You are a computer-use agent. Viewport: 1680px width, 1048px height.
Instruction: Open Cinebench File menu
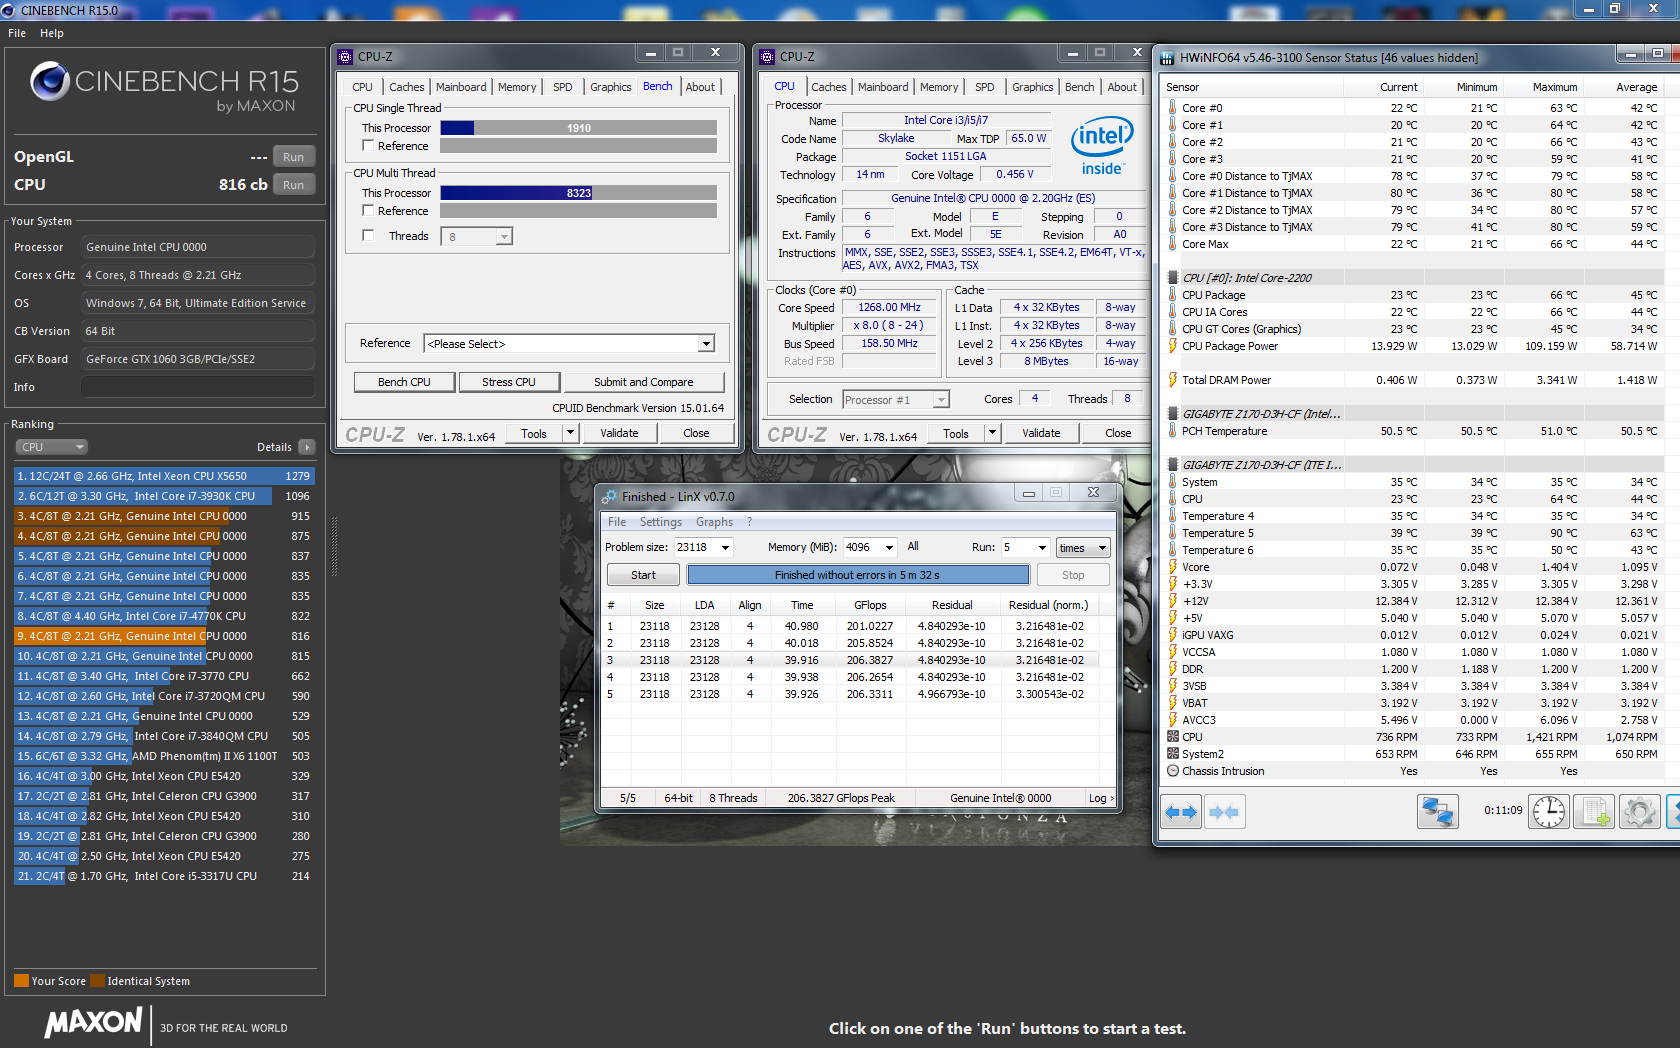17,33
